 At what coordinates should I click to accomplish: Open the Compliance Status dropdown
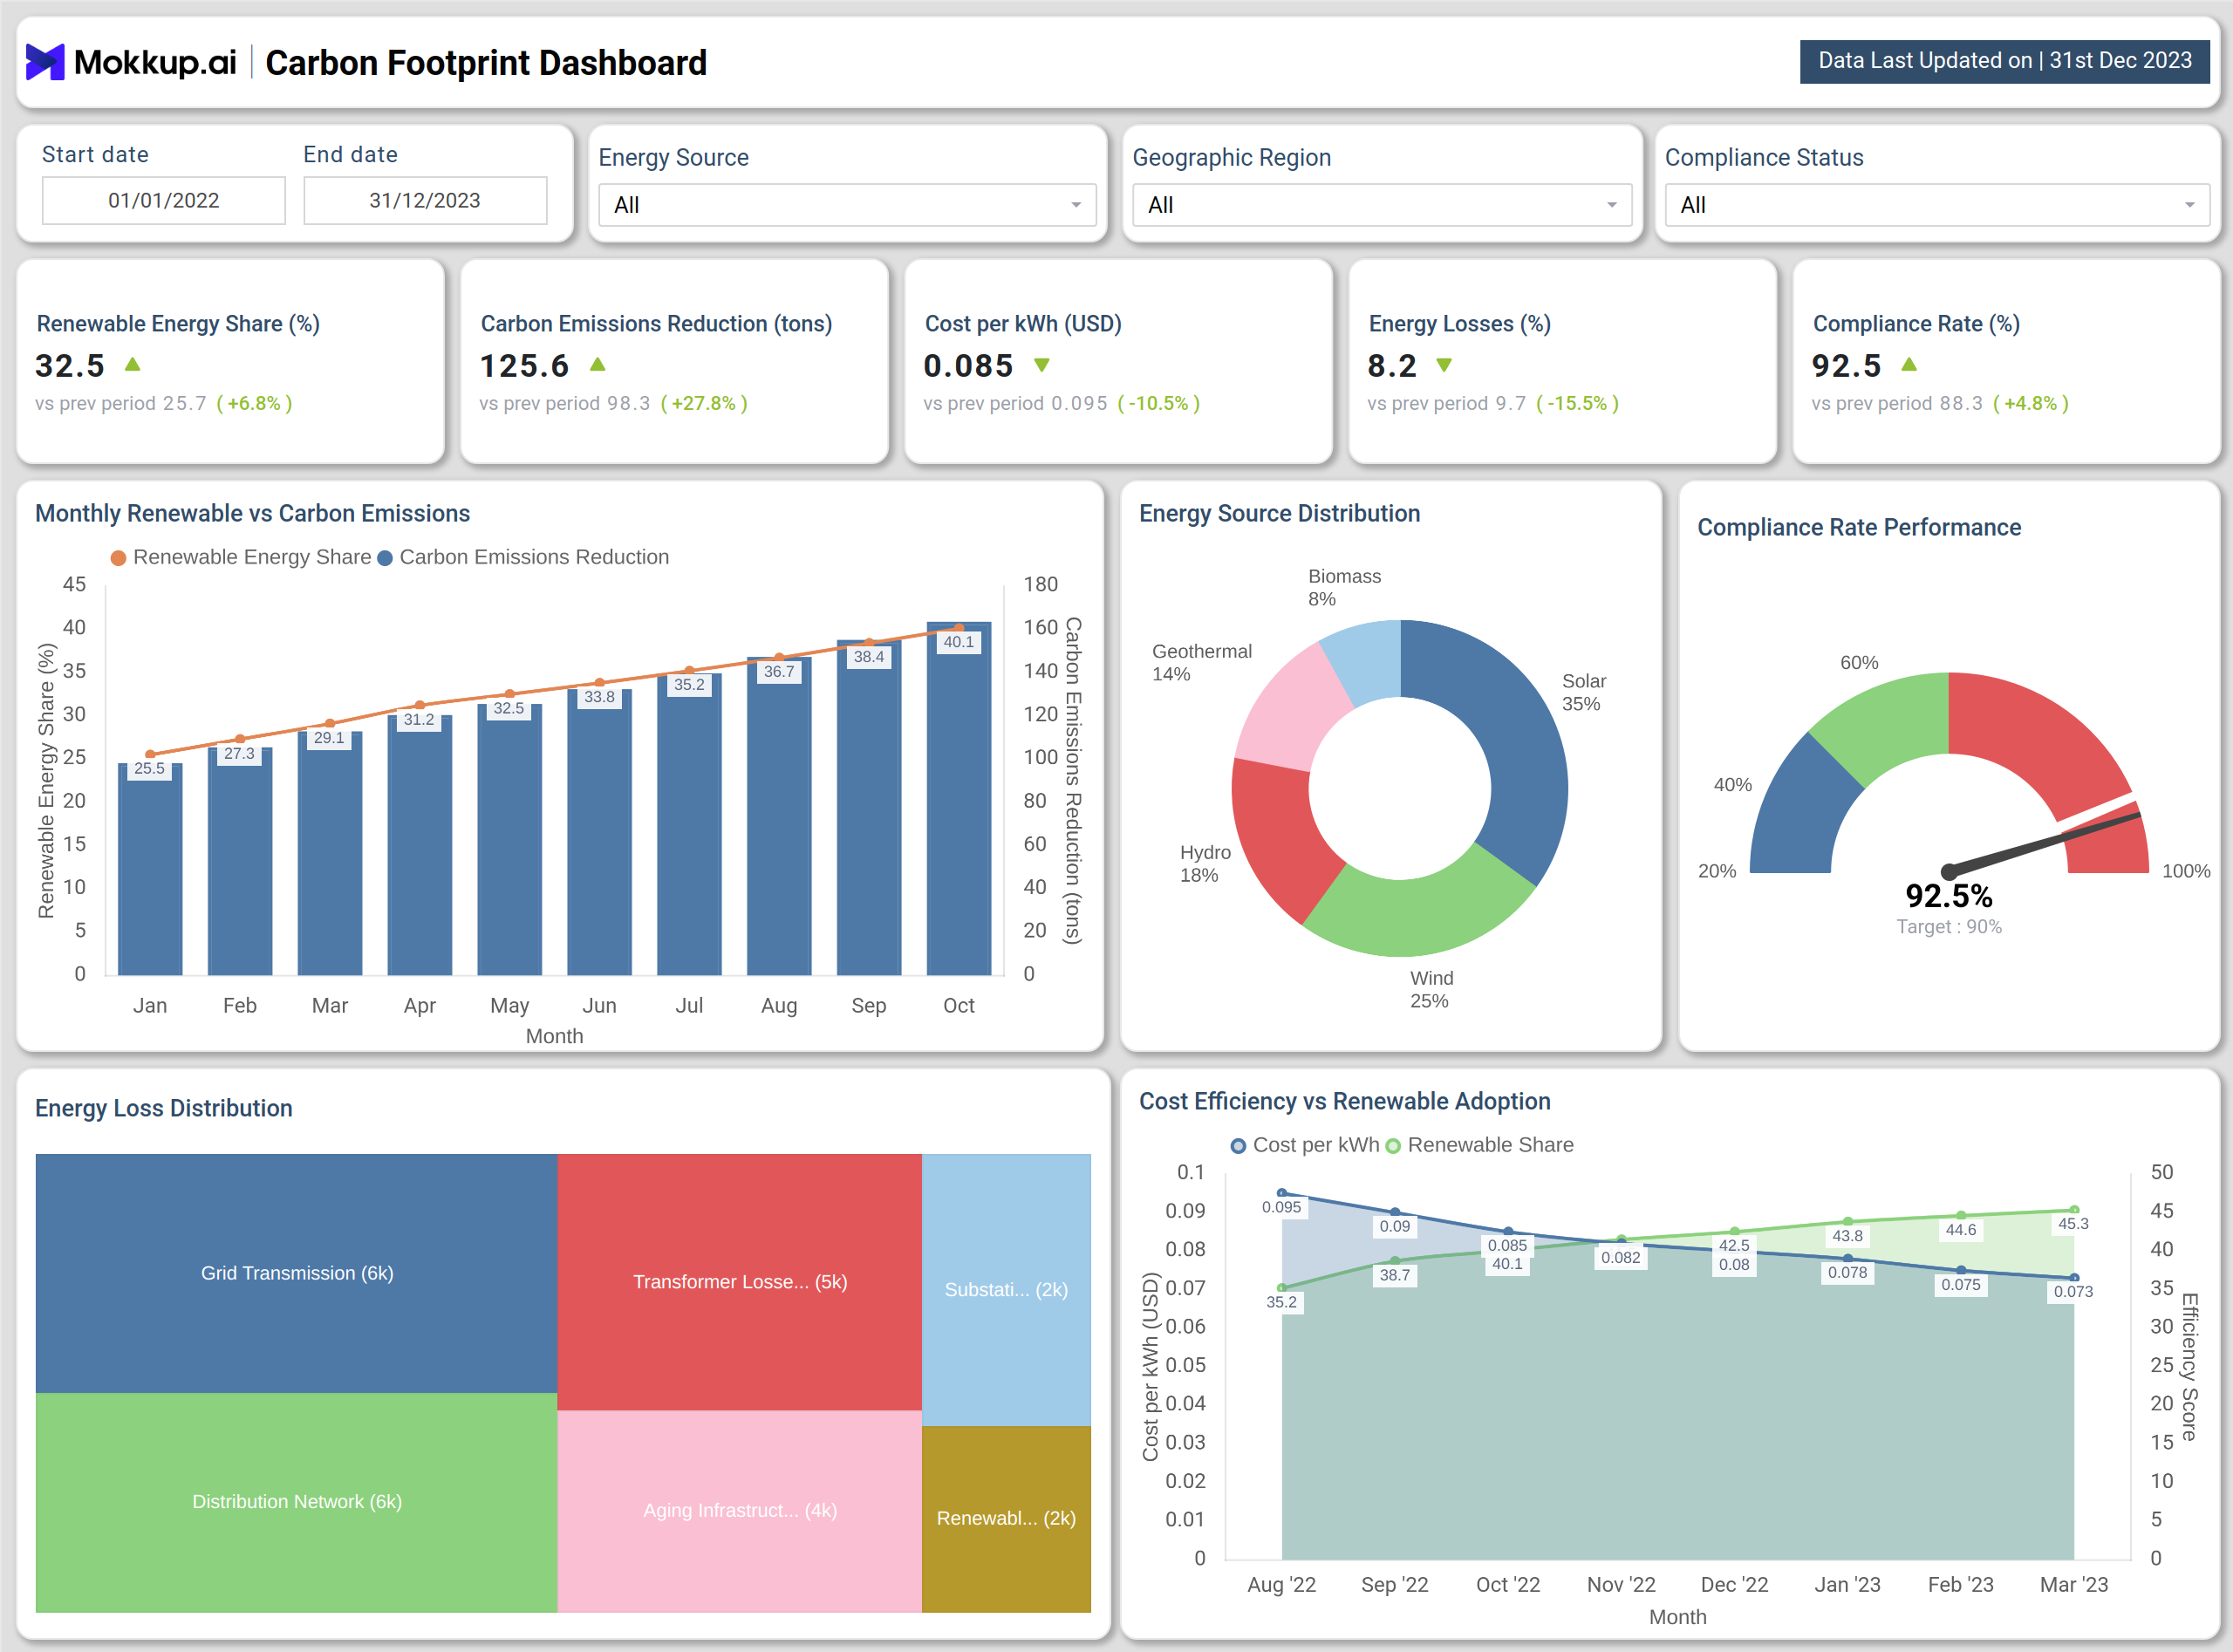tap(1936, 205)
